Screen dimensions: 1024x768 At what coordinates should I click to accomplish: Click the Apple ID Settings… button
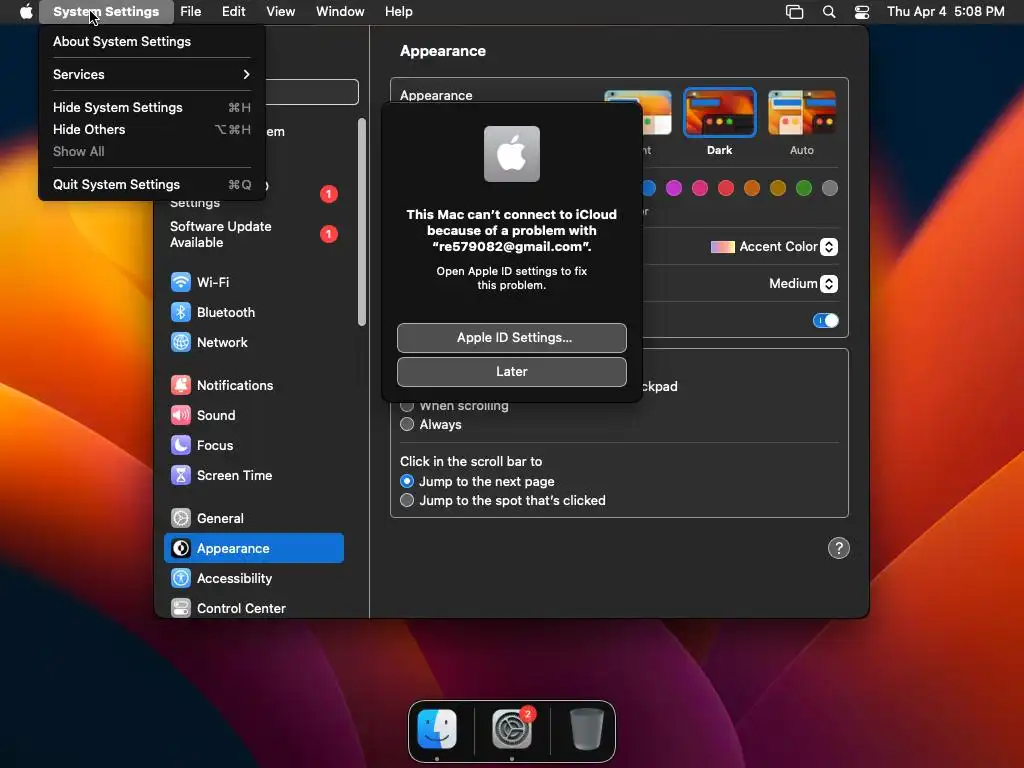point(512,338)
